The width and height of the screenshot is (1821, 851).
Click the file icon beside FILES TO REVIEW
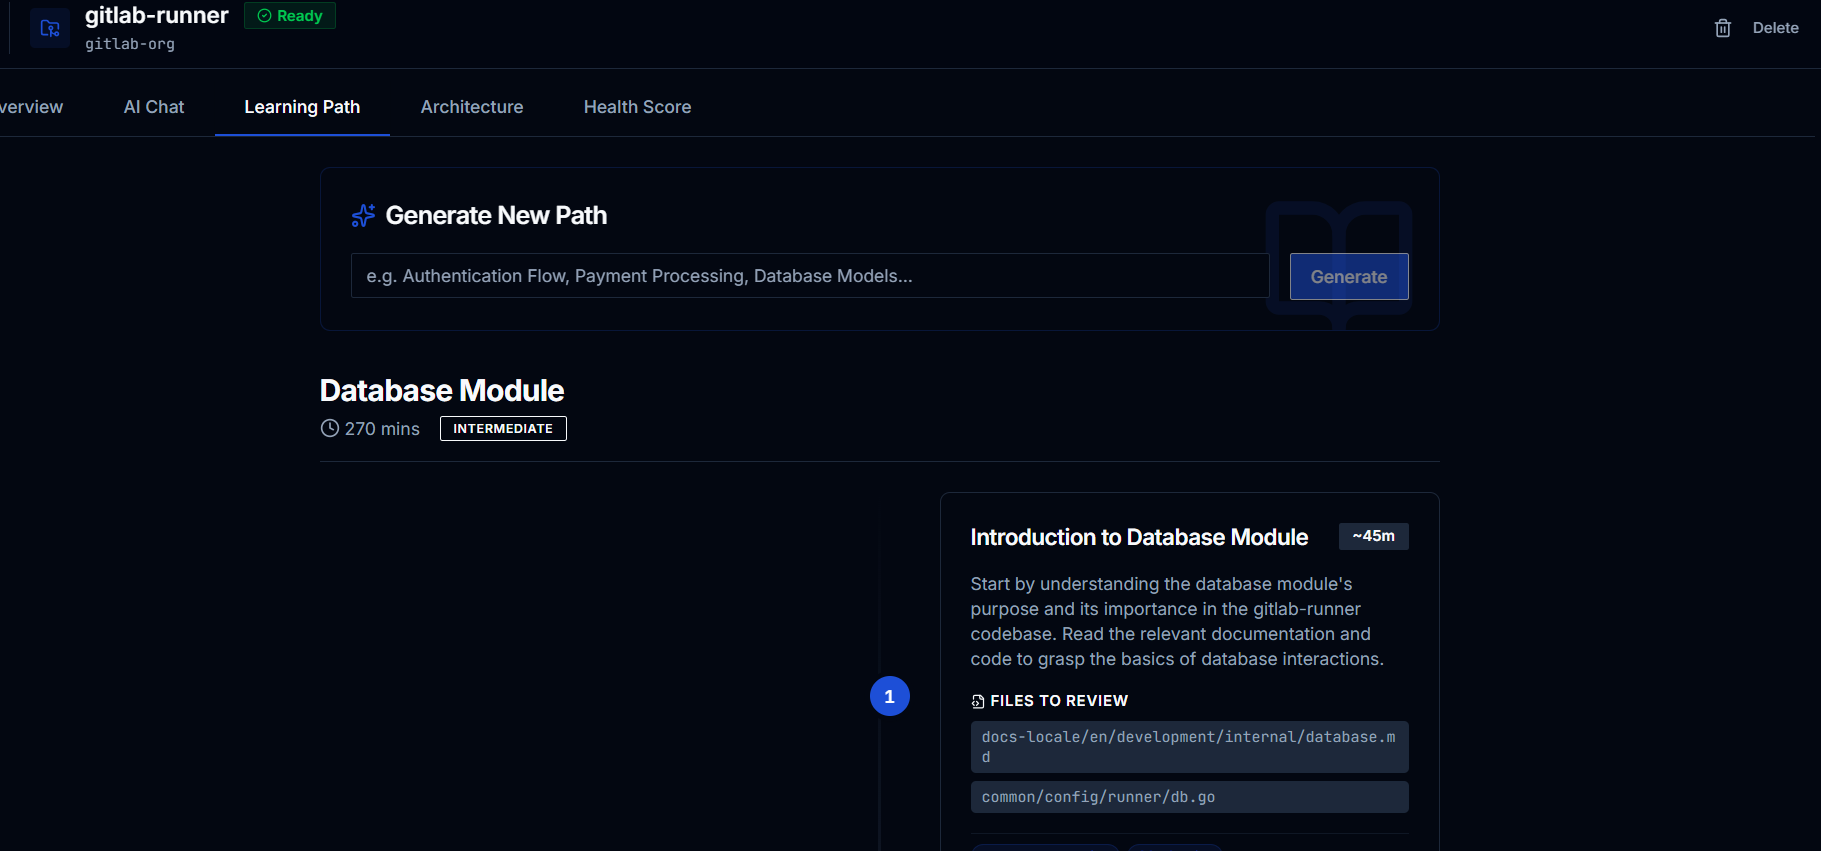pos(978,701)
